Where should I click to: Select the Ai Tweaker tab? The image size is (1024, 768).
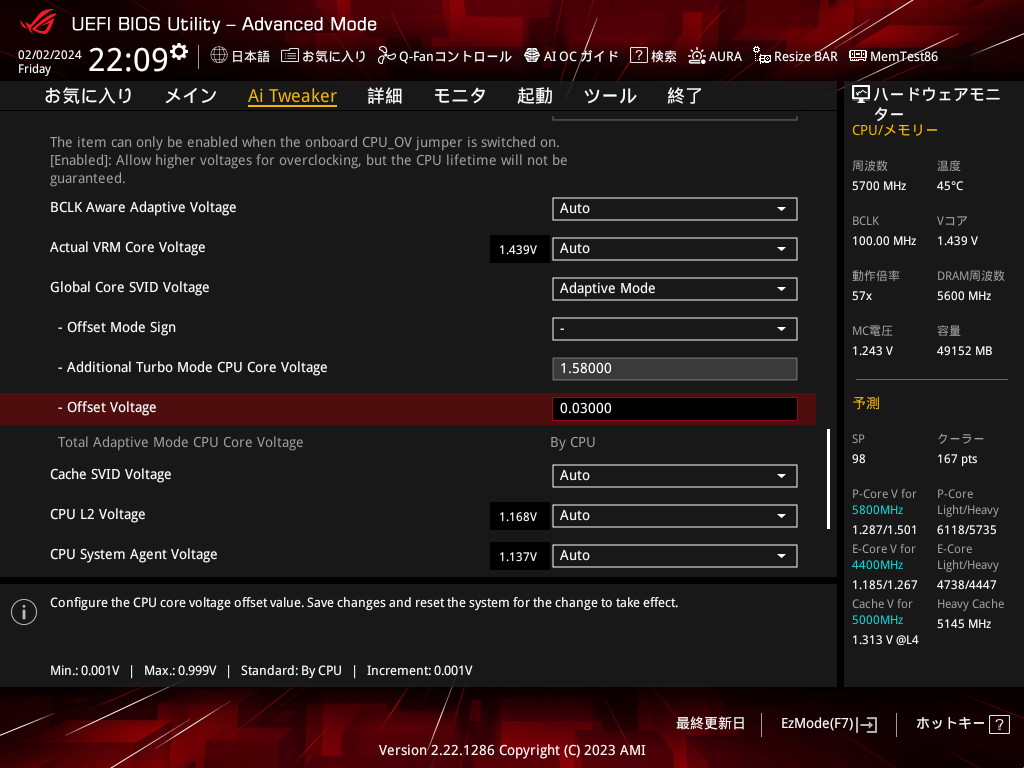pos(292,96)
